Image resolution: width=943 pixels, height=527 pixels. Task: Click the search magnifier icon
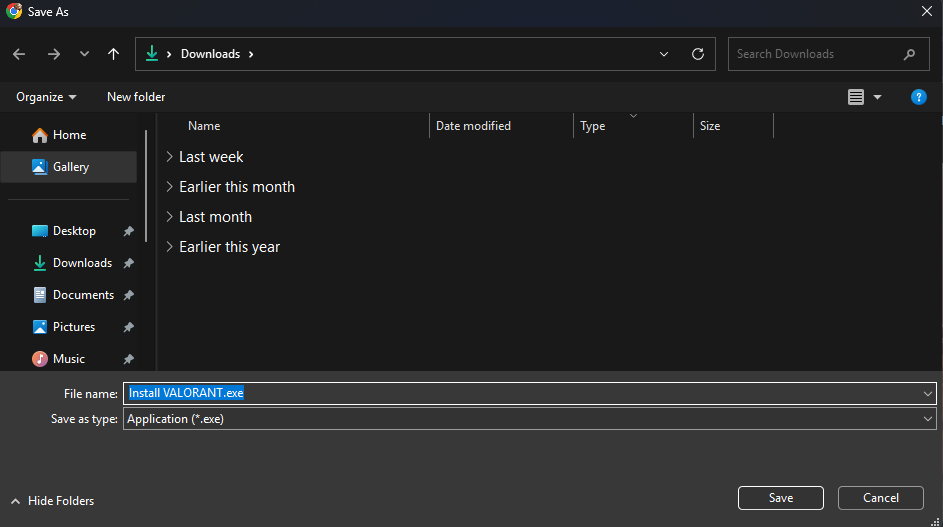909,54
